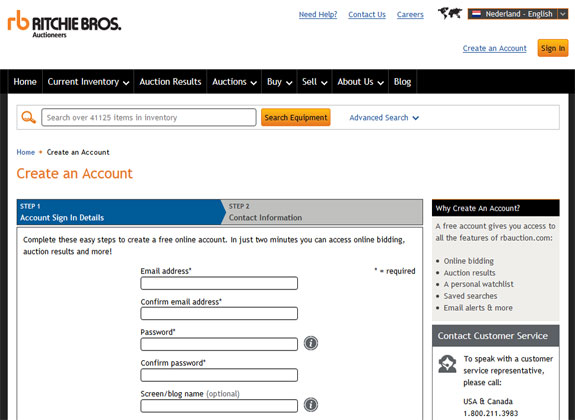Focus the Confirm email address field
Viewport: 575px width, 420px height.
[219, 314]
